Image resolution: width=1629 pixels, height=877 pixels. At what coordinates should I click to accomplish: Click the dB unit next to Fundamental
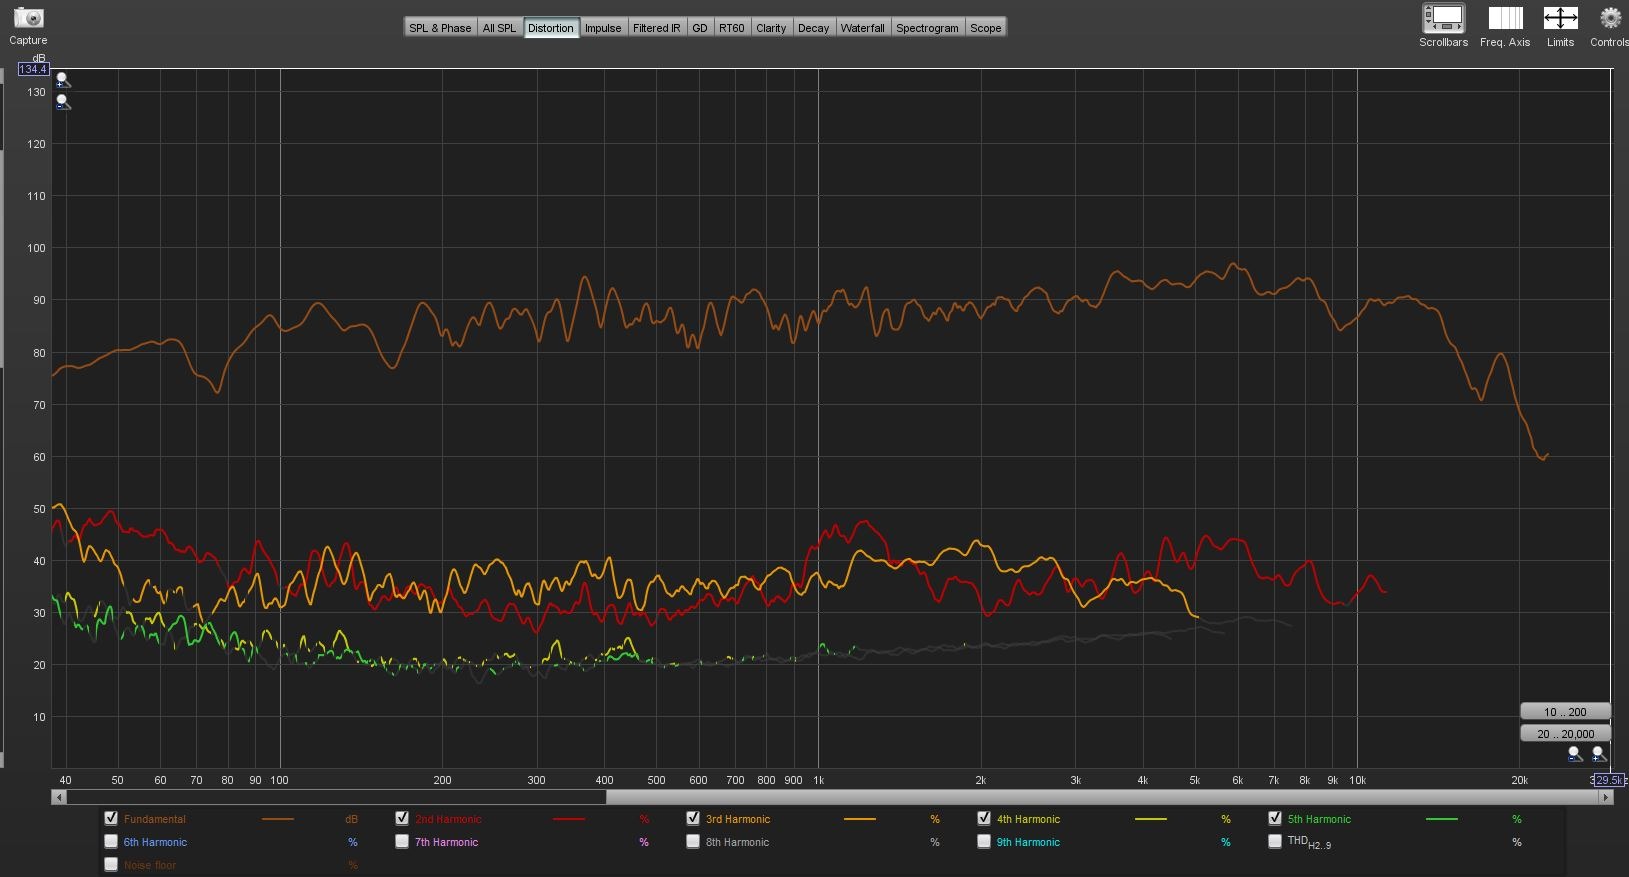[x=352, y=819]
